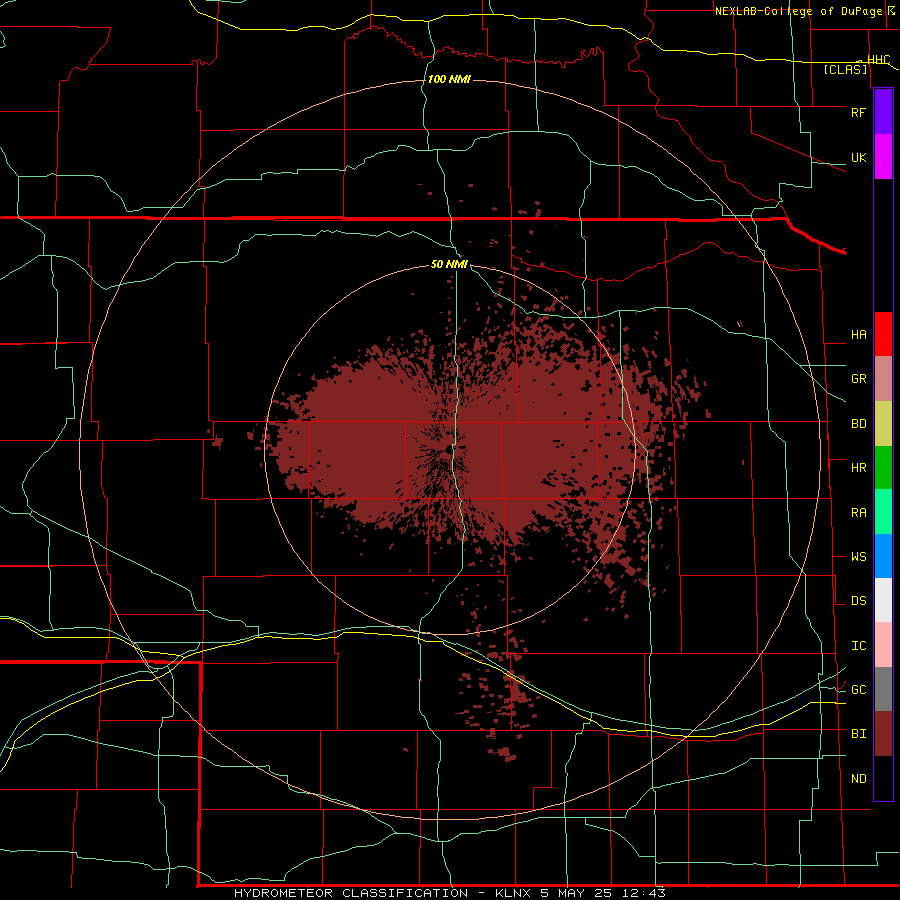
Task: Click the BI brown legend swatch
Action: point(883,734)
